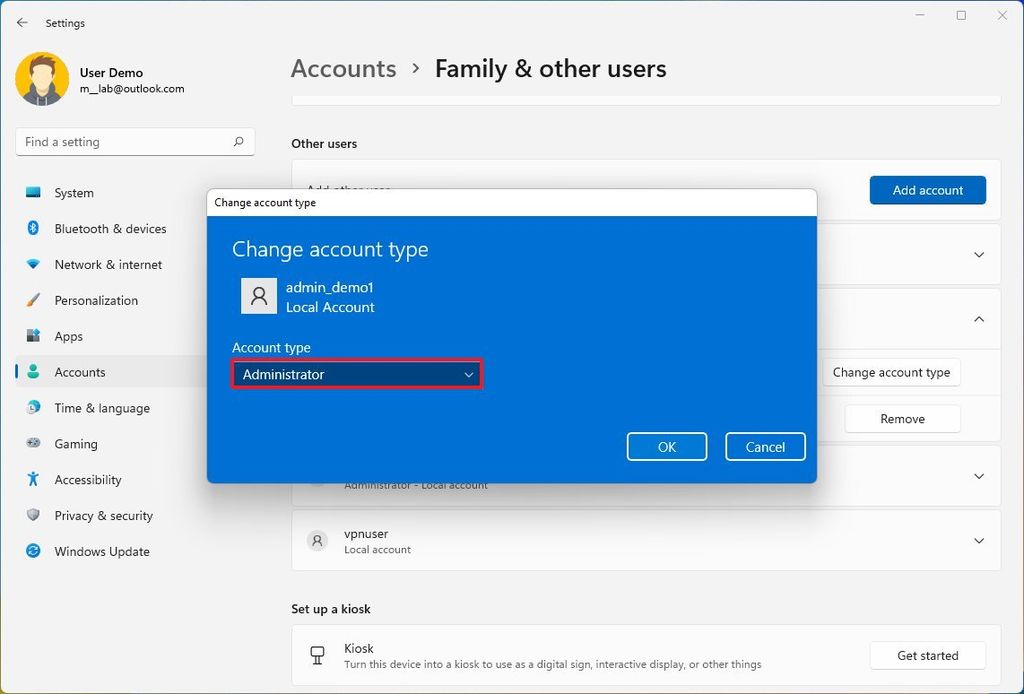1024x694 pixels.
Task: Click the back arrow in Settings
Action: pyautogui.click(x=21, y=22)
